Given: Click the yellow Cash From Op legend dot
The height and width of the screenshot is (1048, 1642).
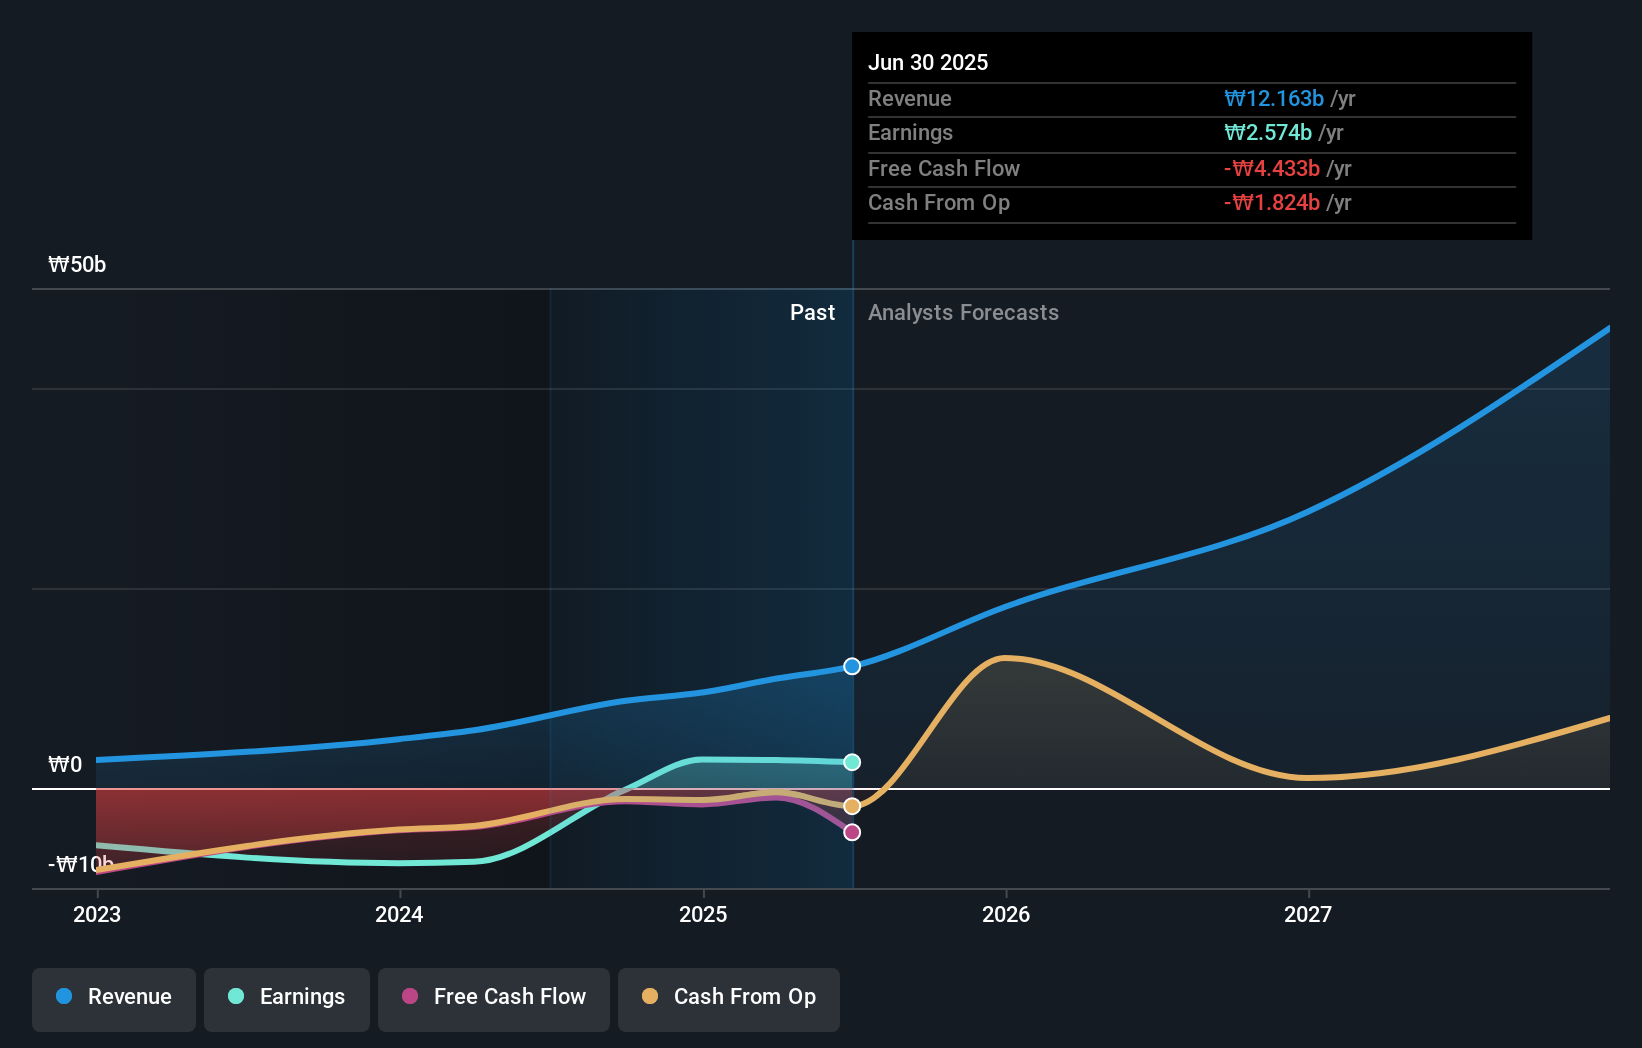Looking at the screenshot, I should tap(650, 997).
